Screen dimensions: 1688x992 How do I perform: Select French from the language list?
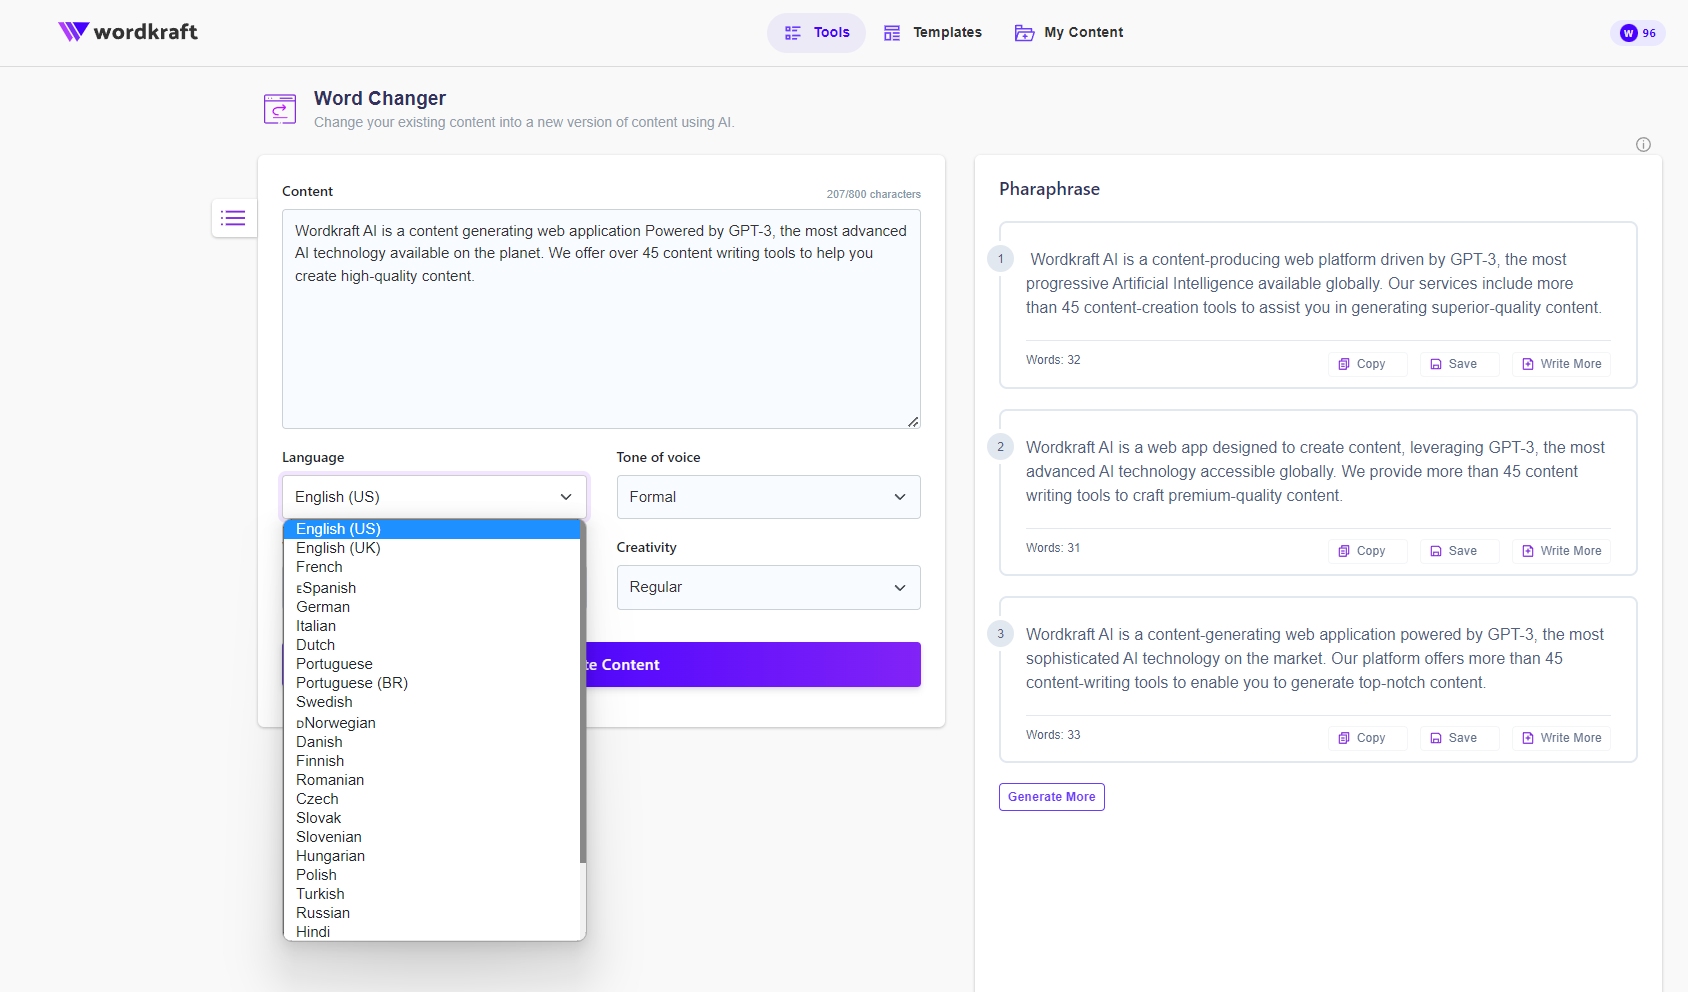[x=319, y=567]
